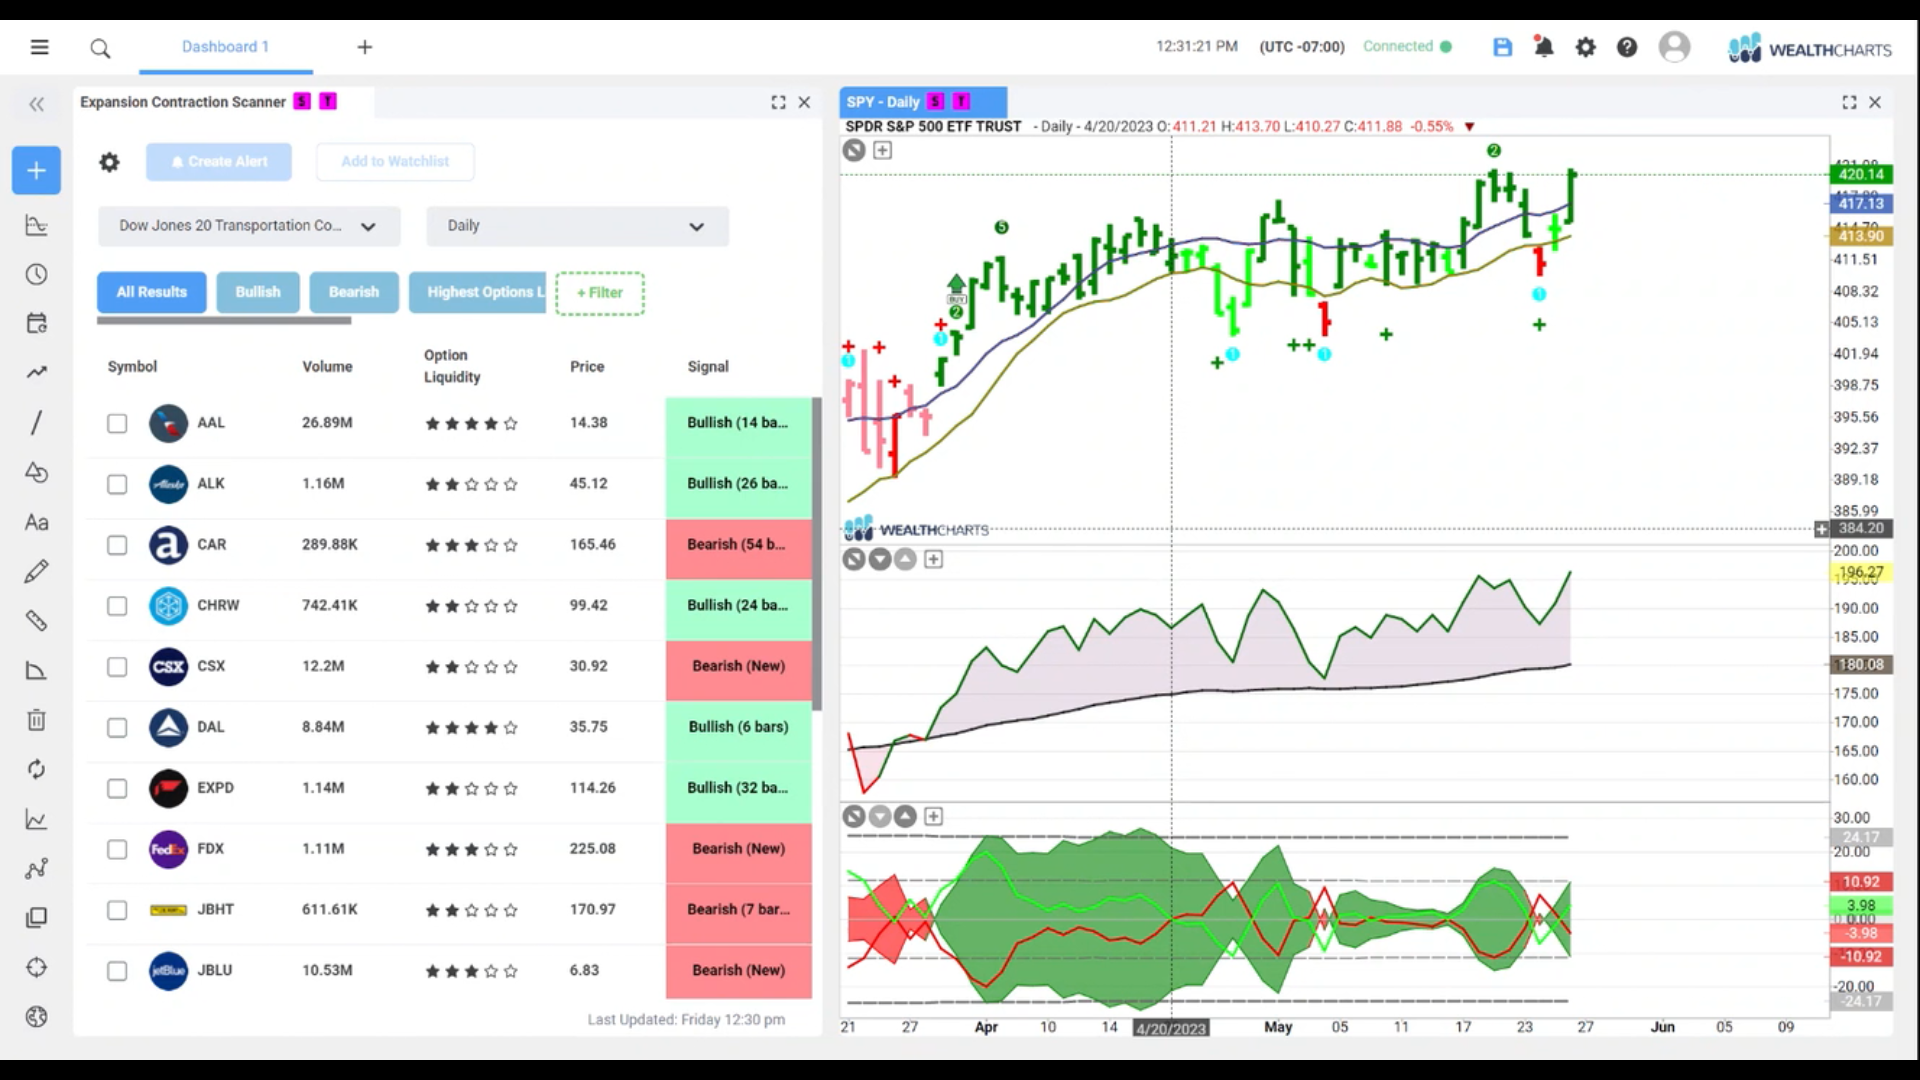Switch to the Dashboard 1 tab
The width and height of the screenshot is (1920, 1080).
click(225, 47)
